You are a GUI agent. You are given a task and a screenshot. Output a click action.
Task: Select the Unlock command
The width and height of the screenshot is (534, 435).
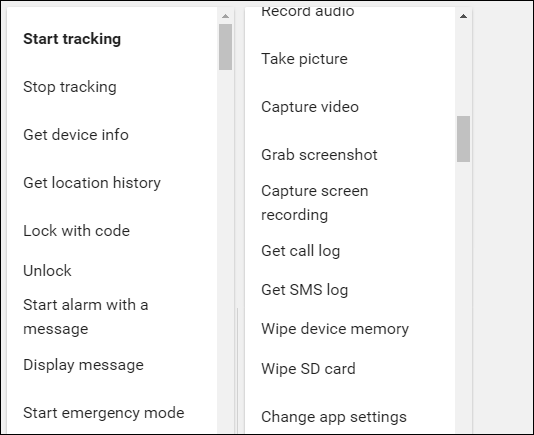(x=47, y=271)
